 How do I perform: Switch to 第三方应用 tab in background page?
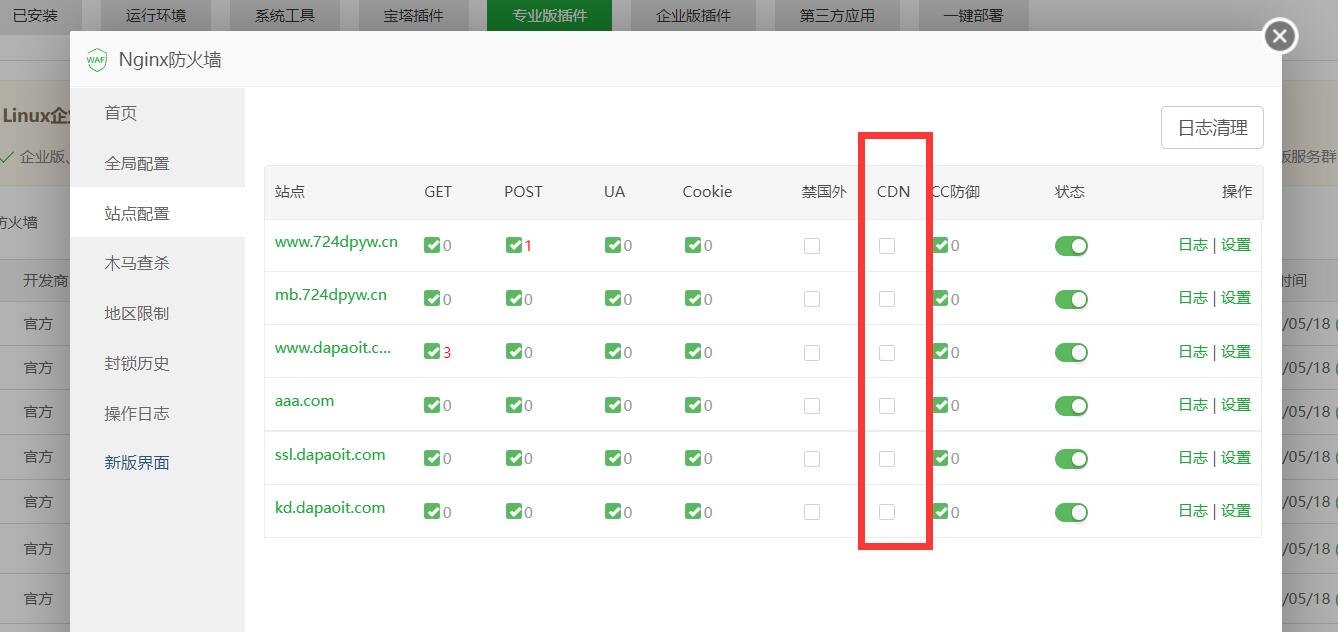[837, 15]
